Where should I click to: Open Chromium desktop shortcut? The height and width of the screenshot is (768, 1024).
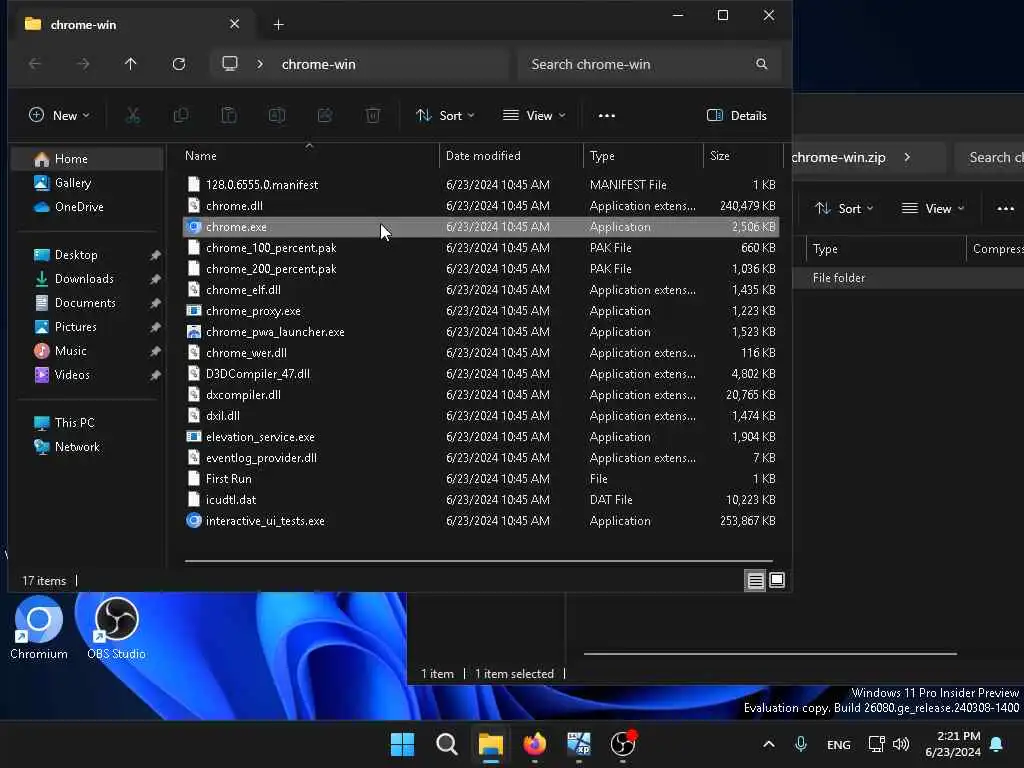click(x=39, y=628)
